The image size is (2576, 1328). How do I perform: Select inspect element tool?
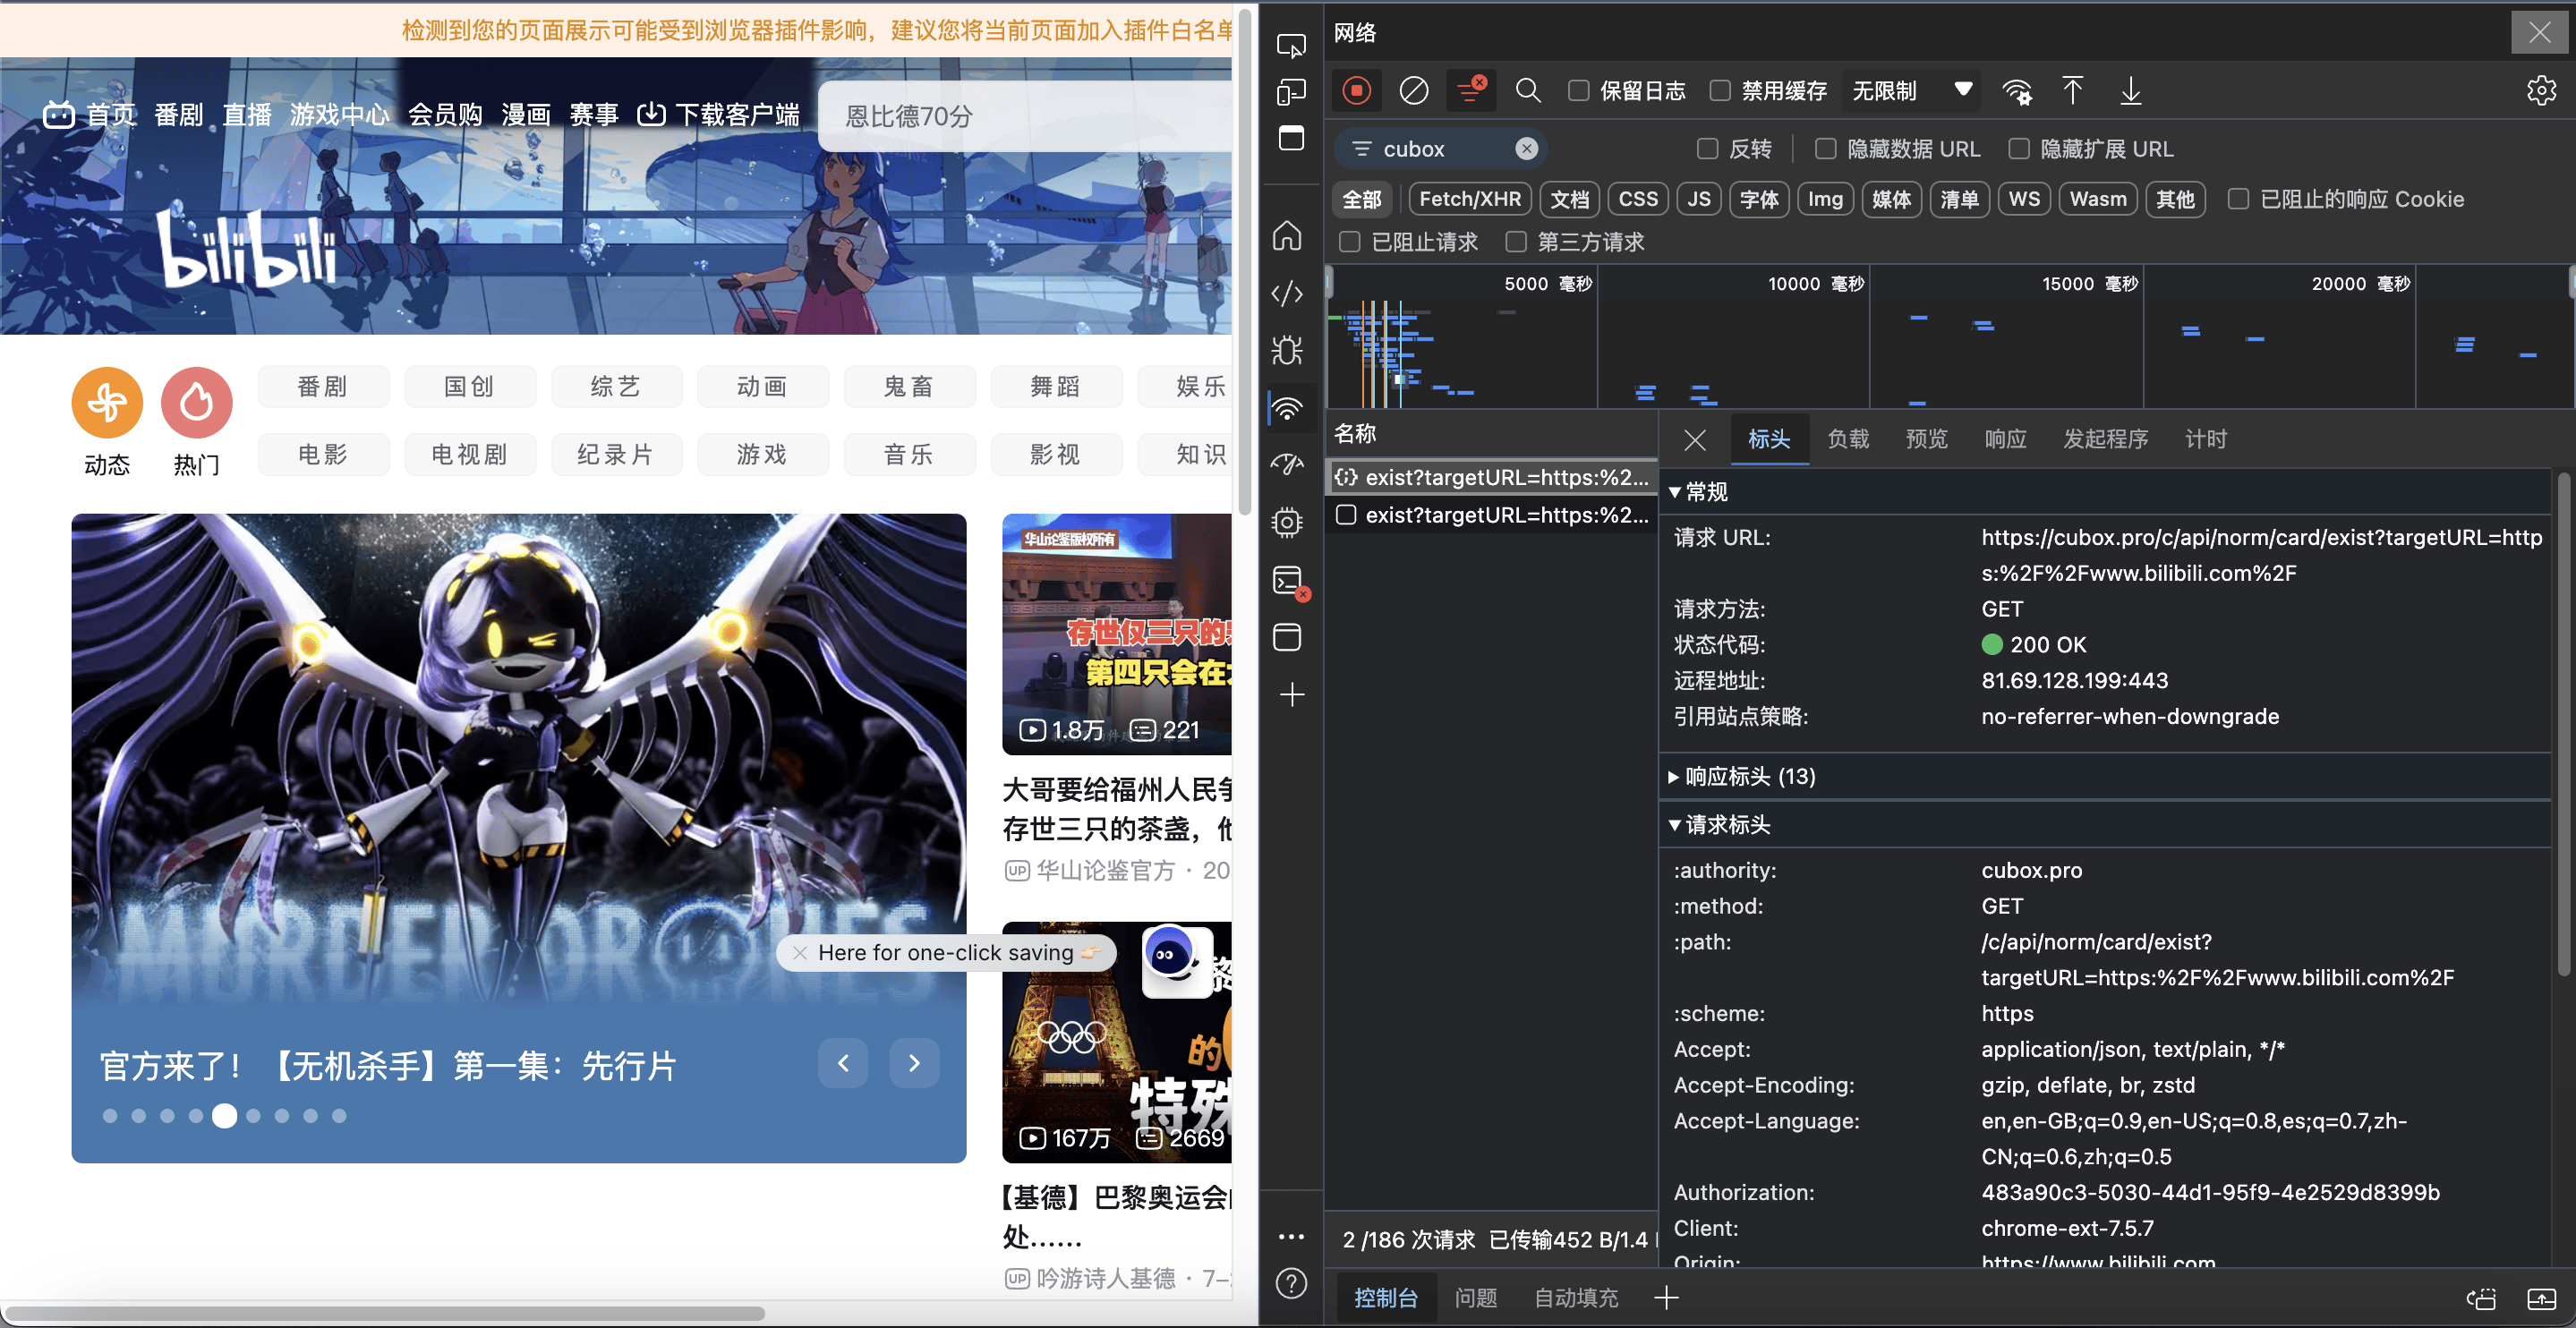1291,46
